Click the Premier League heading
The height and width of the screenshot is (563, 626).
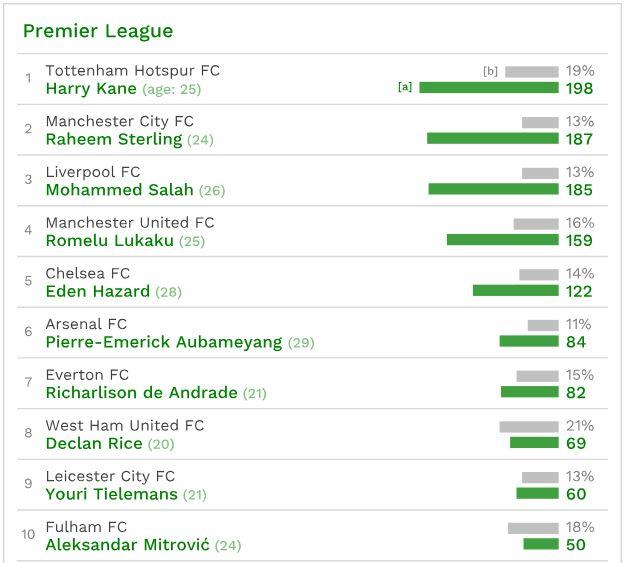(x=98, y=31)
